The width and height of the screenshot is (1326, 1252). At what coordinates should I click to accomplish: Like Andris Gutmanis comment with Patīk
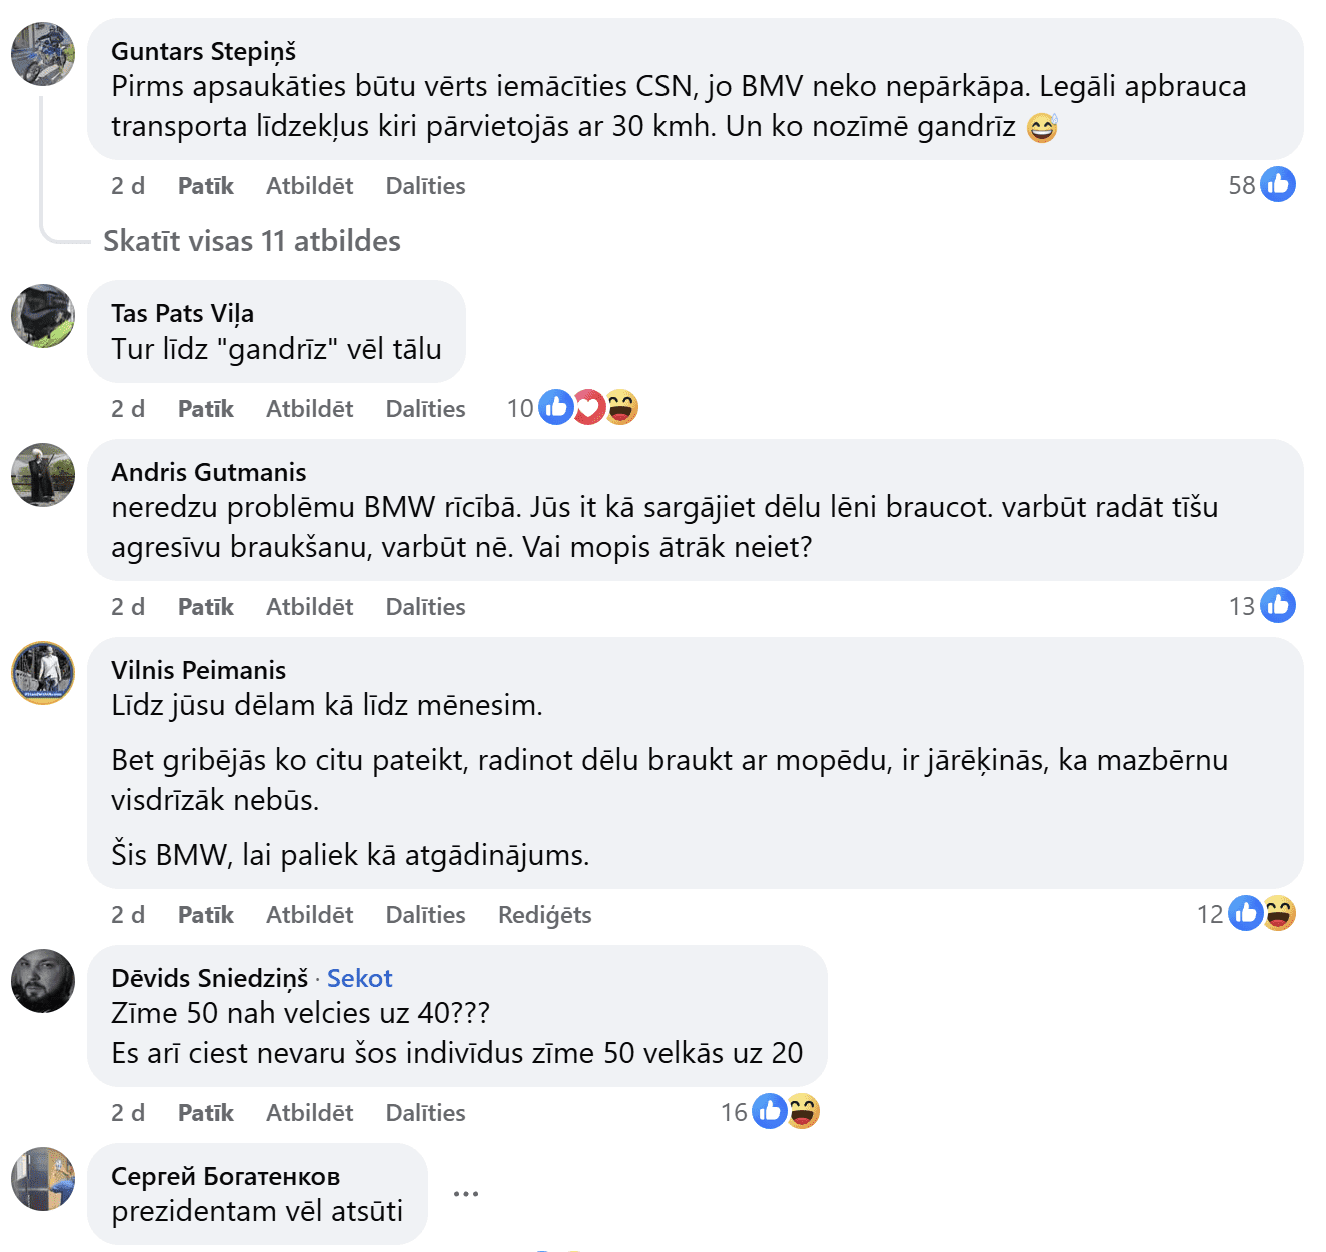206,607
